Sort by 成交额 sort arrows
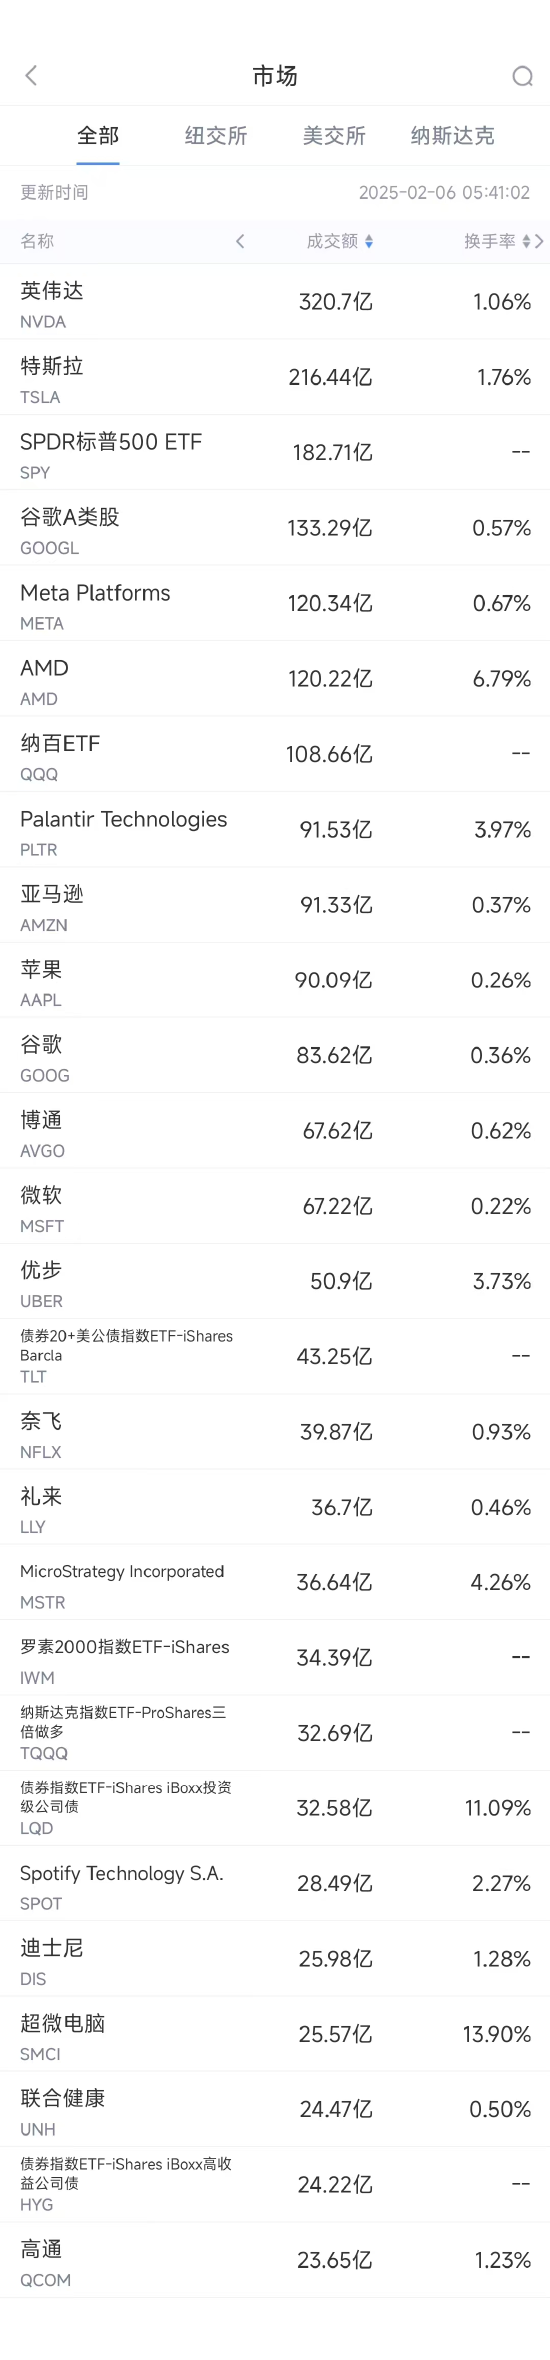The image size is (550, 2360). pyautogui.click(x=369, y=242)
